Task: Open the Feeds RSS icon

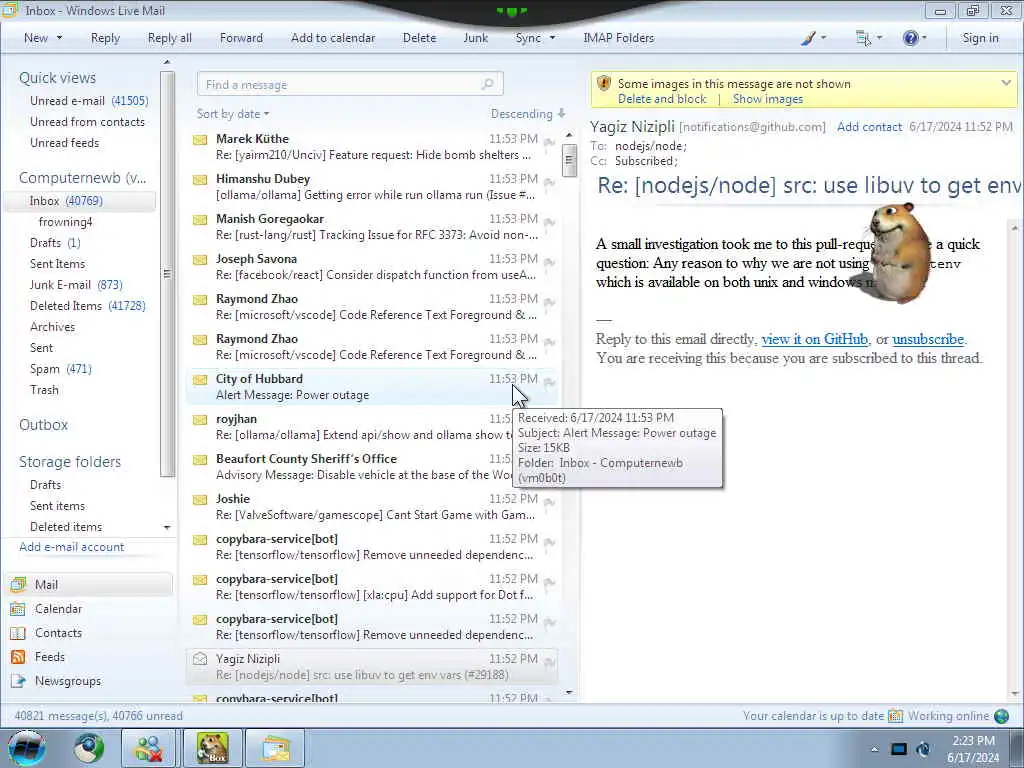Action: (18, 657)
